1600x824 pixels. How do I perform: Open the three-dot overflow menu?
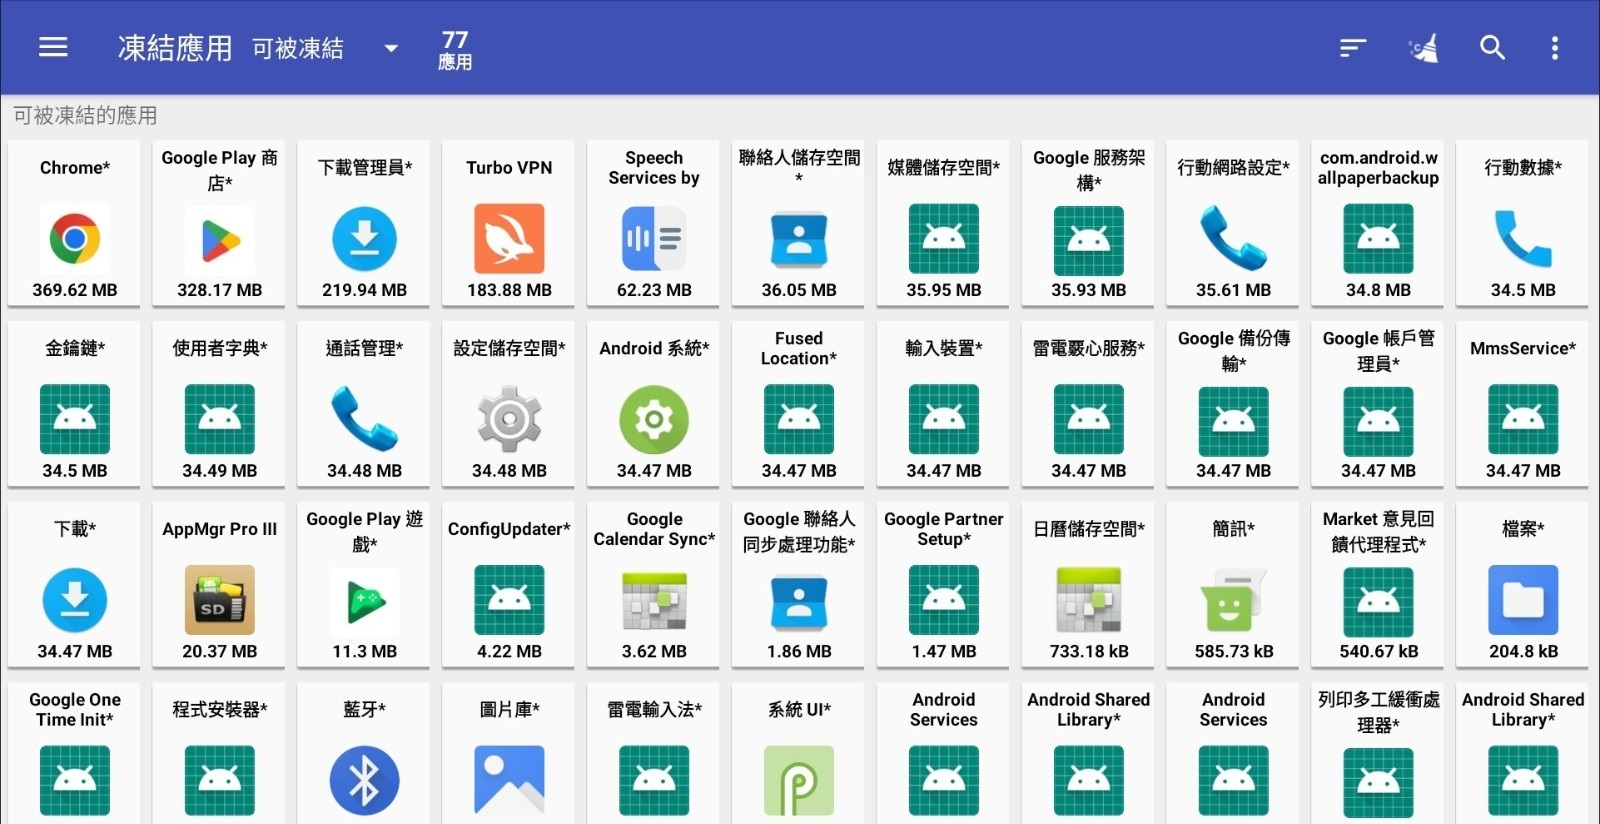(x=1554, y=48)
